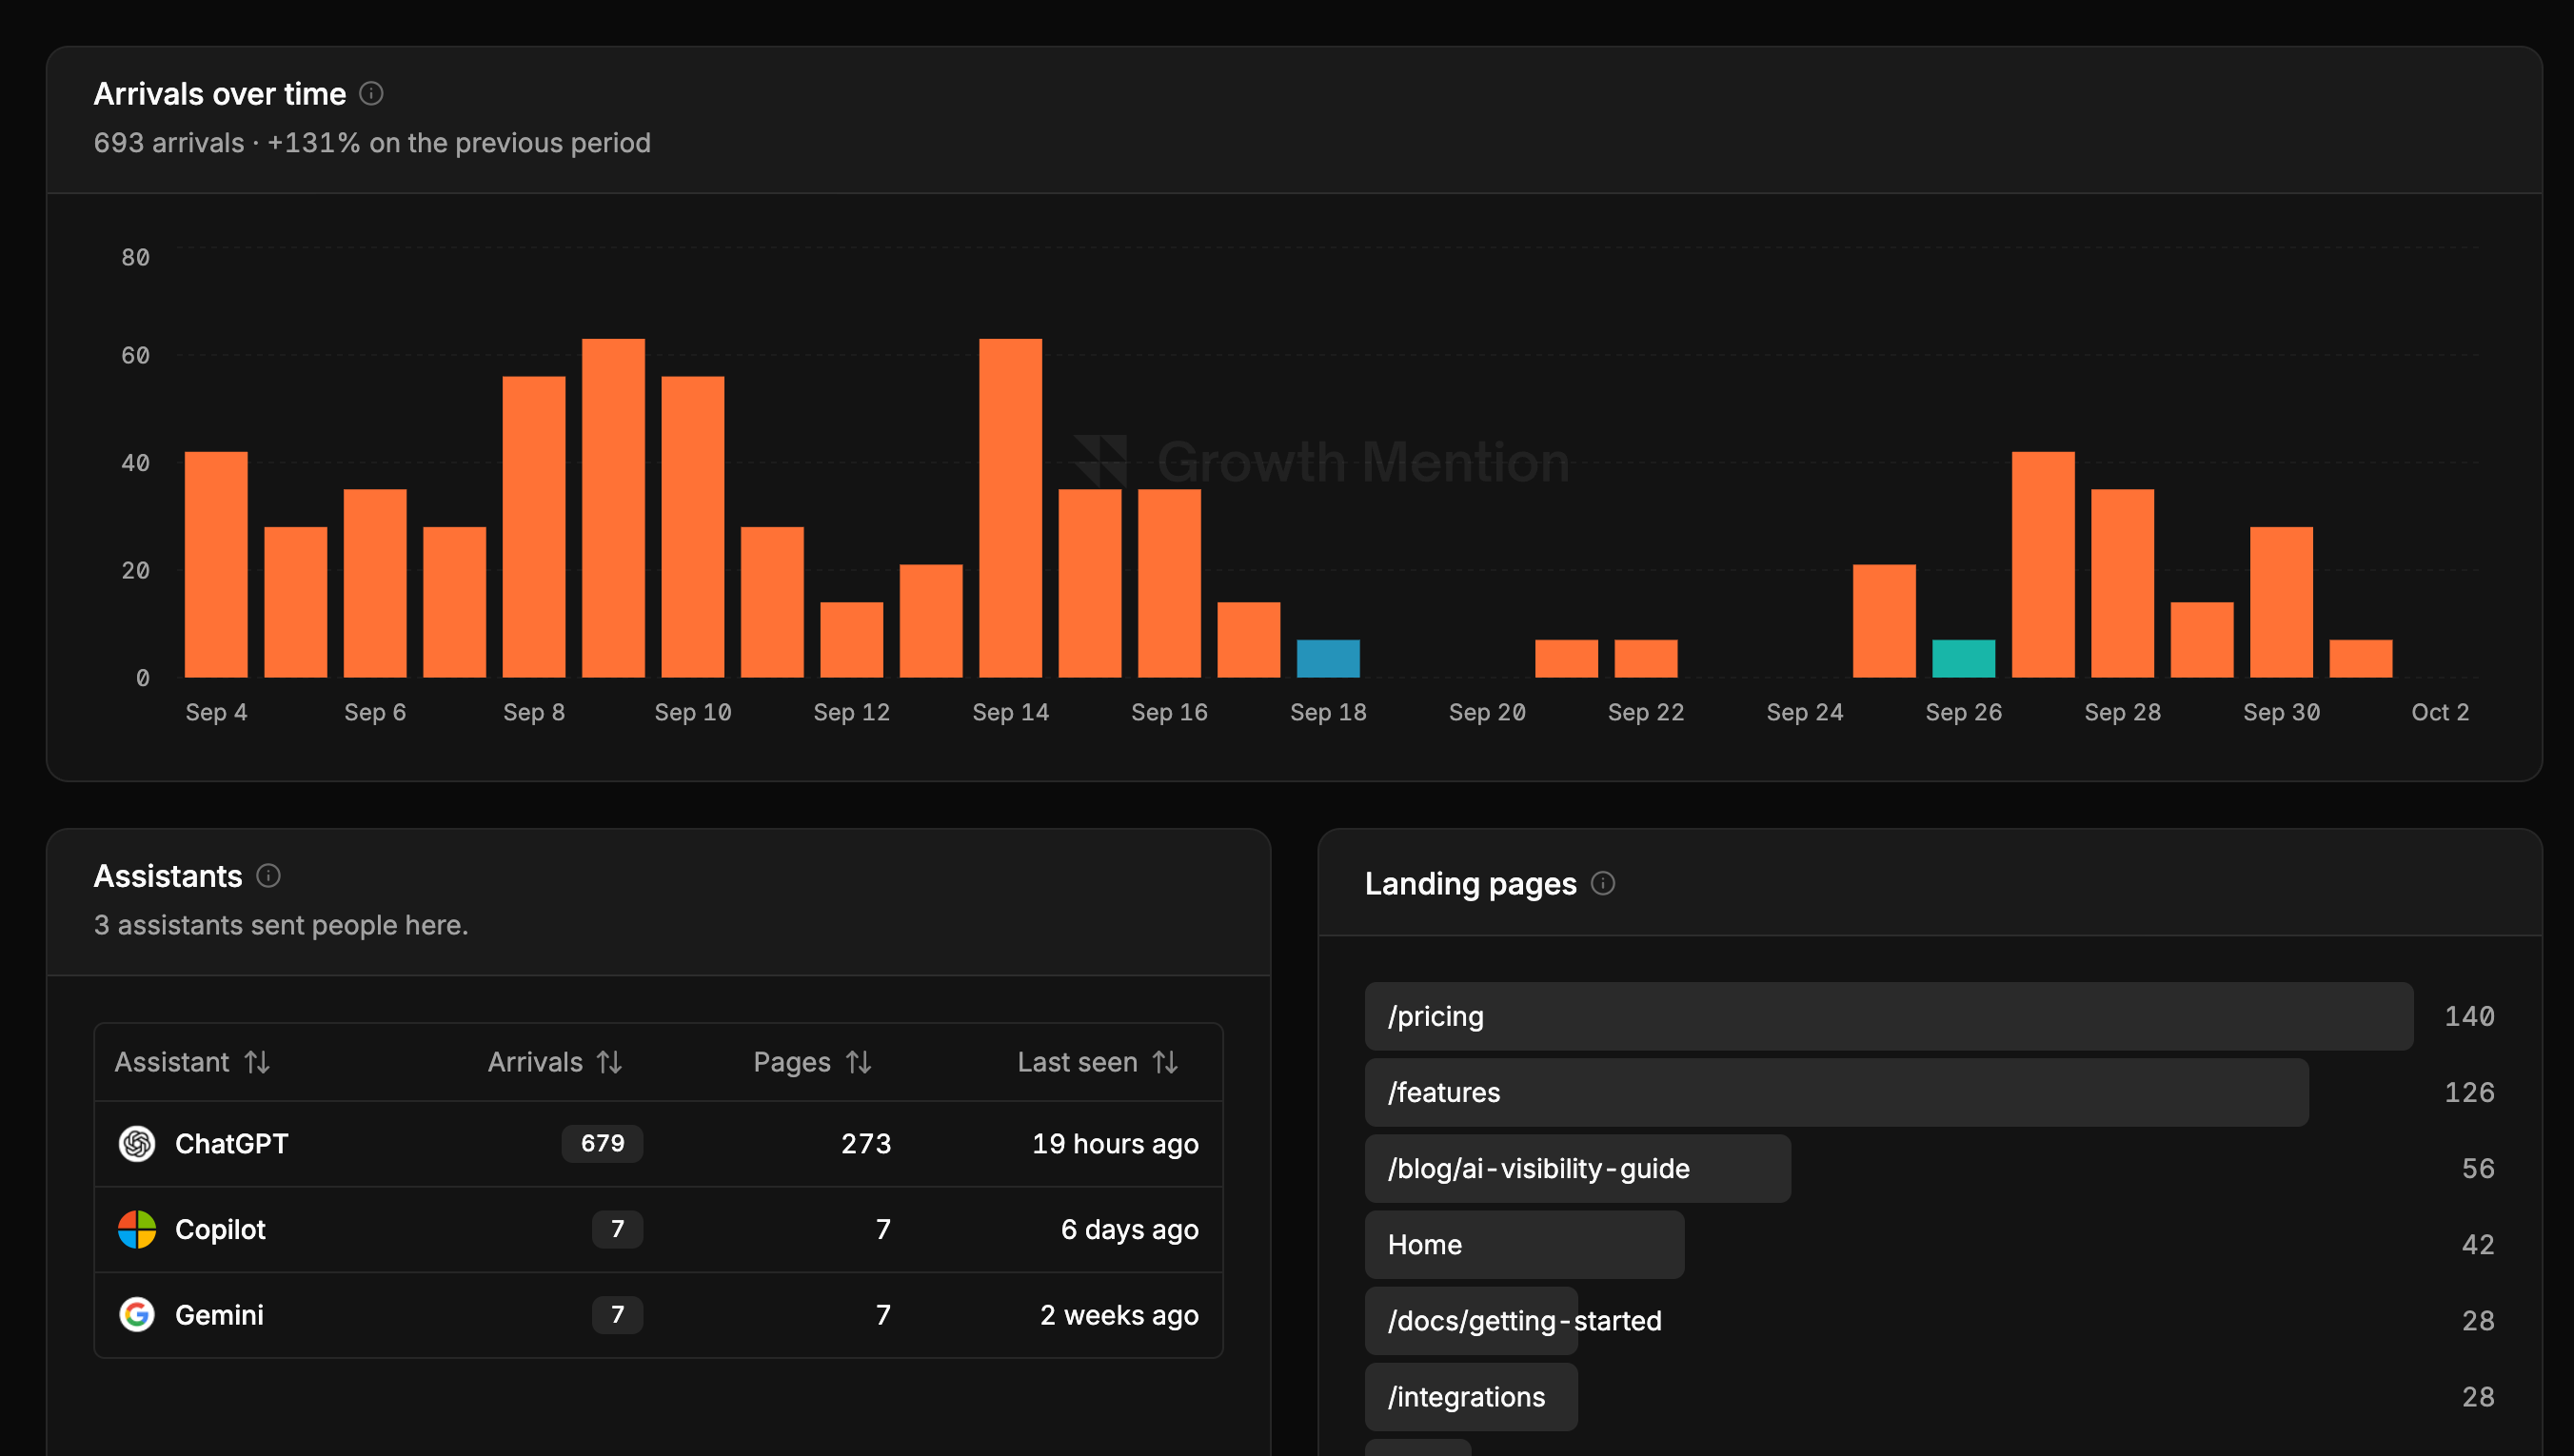Screen dimensions: 2574x1456
Task: Sort table by Last seen column
Action: [x=1097, y=1062]
